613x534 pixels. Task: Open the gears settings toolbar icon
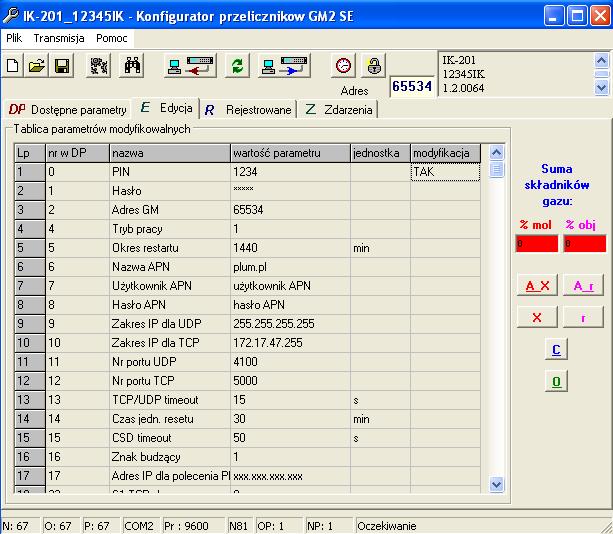pos(99,65)
